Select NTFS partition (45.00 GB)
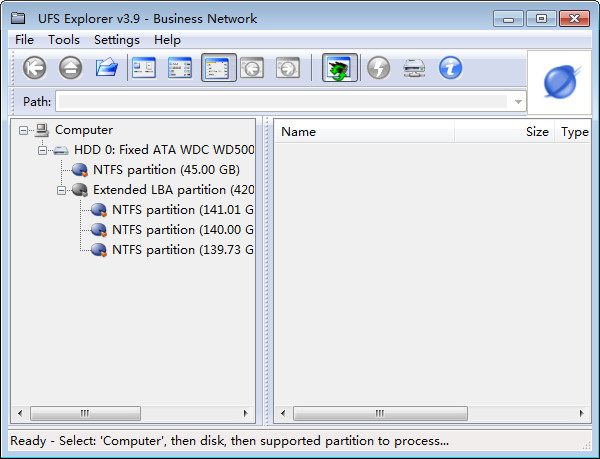Screen dimensions: 600x459 [166, 170]
